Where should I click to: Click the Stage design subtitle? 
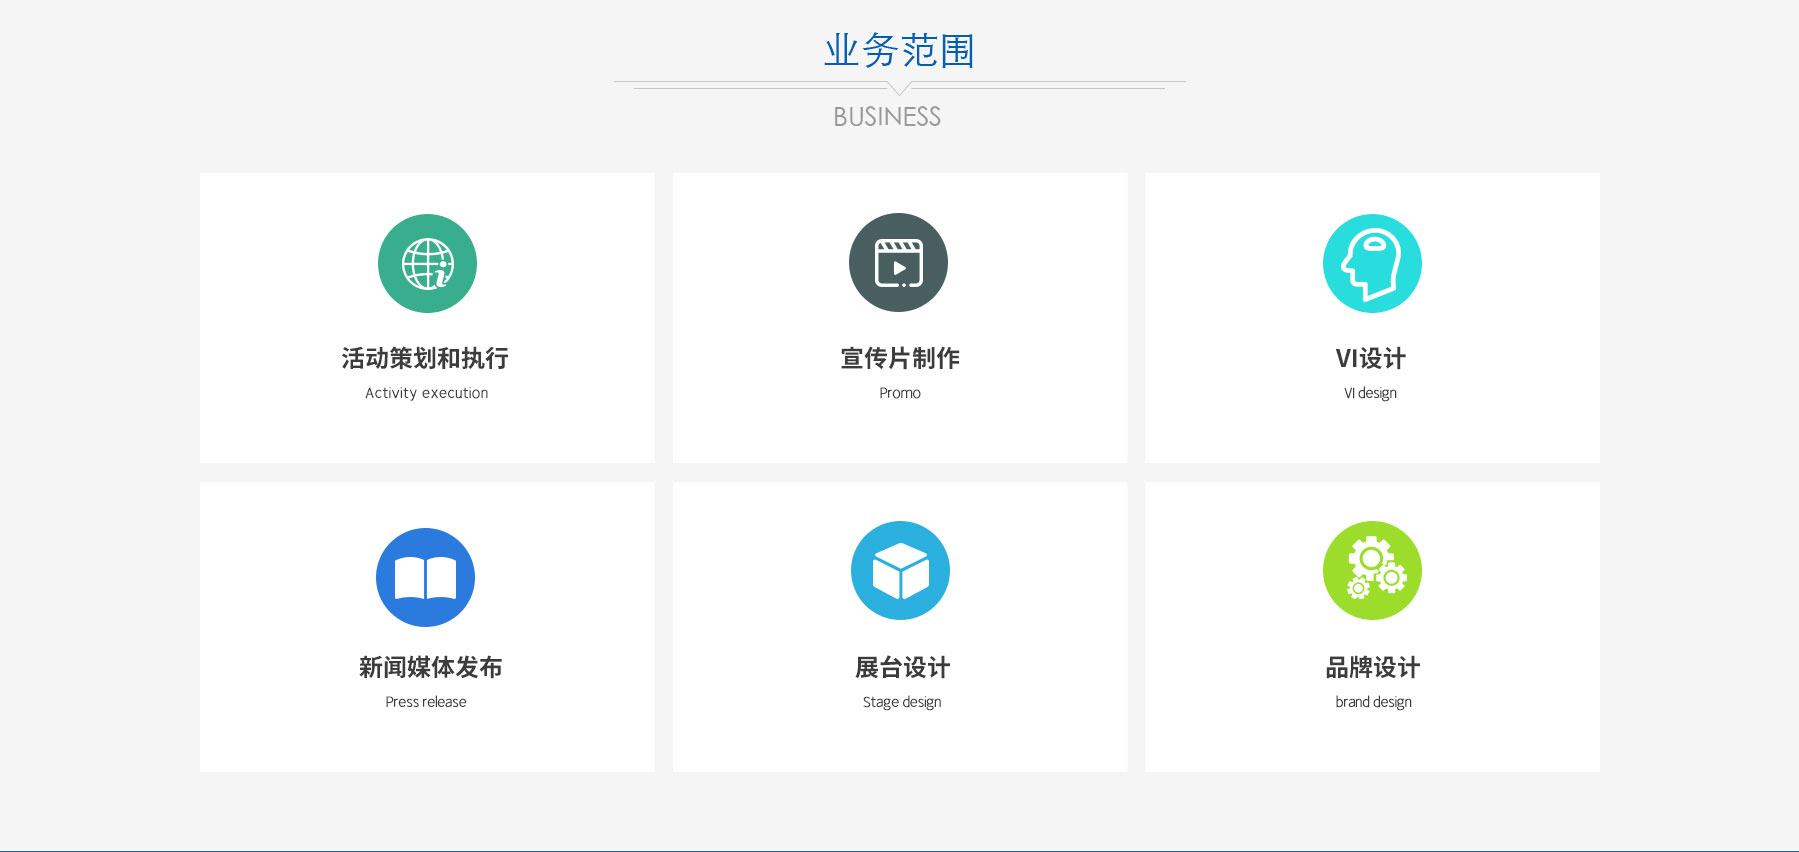click(x=902, y=702)
